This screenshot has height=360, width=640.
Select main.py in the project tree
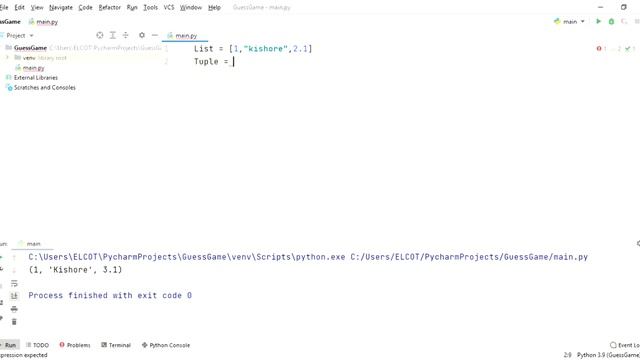point(29,68)
